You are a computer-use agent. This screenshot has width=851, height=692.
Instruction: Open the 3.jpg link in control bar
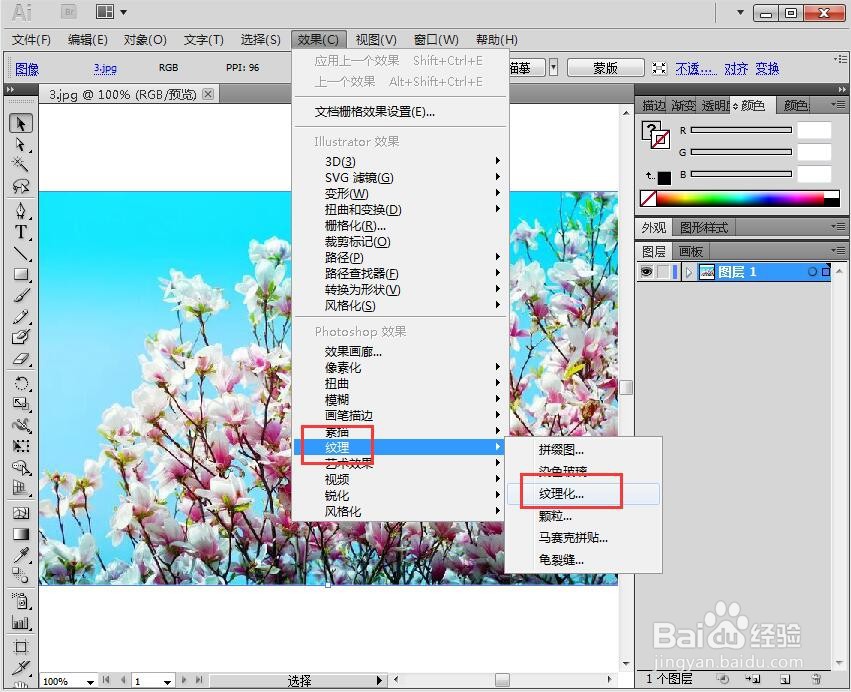point(105,67)
